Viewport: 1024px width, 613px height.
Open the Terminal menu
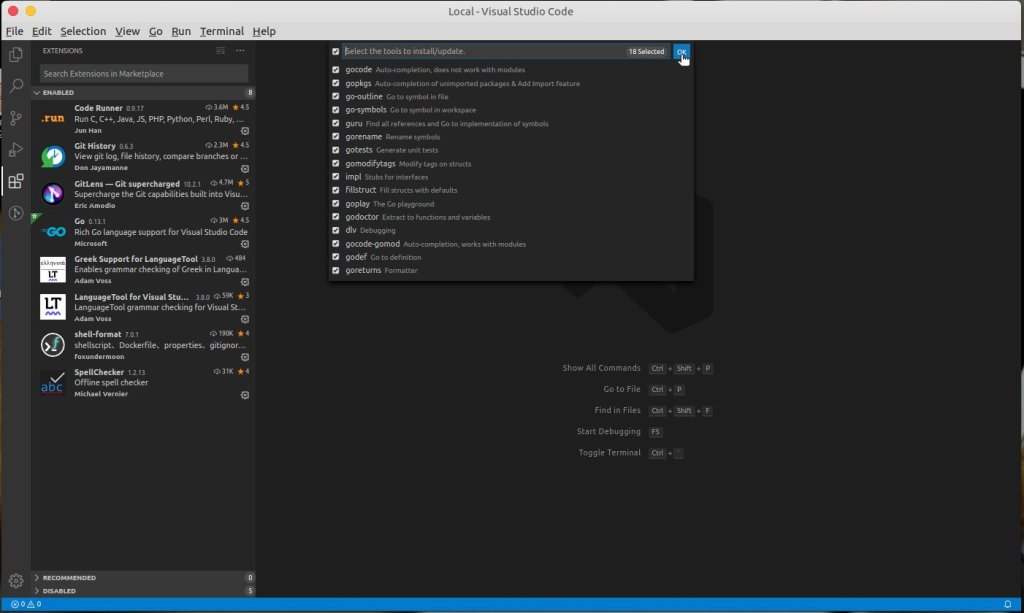221,31
